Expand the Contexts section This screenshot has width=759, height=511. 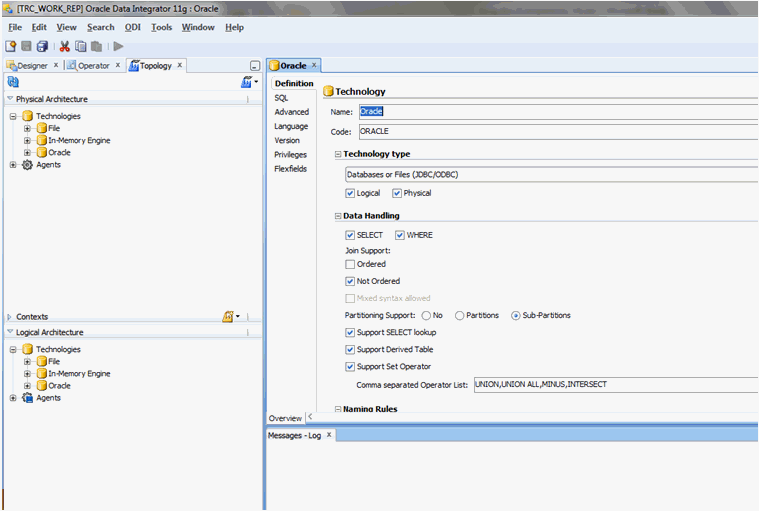[x=10, y=317]
